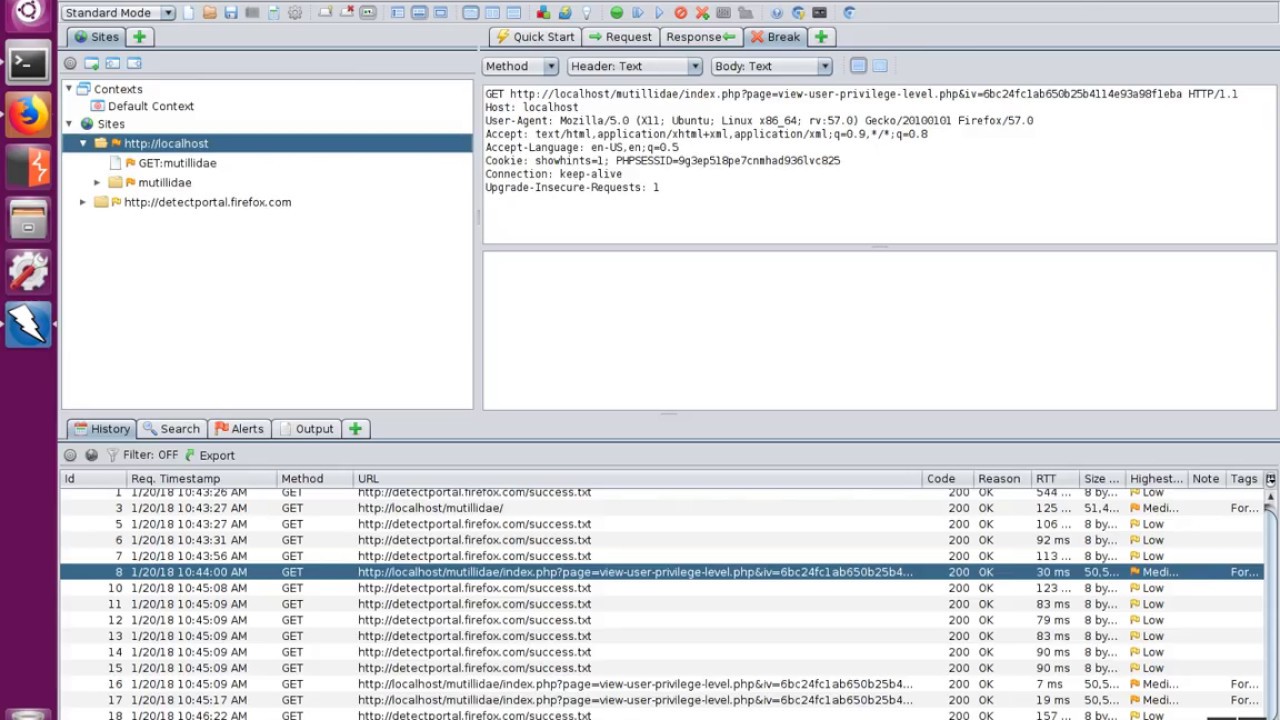Image resolution: width=1280 pixels, height=720 pixels.
Task: Open the Terminal from the Ubuntu dock
Action: (28, 63)
